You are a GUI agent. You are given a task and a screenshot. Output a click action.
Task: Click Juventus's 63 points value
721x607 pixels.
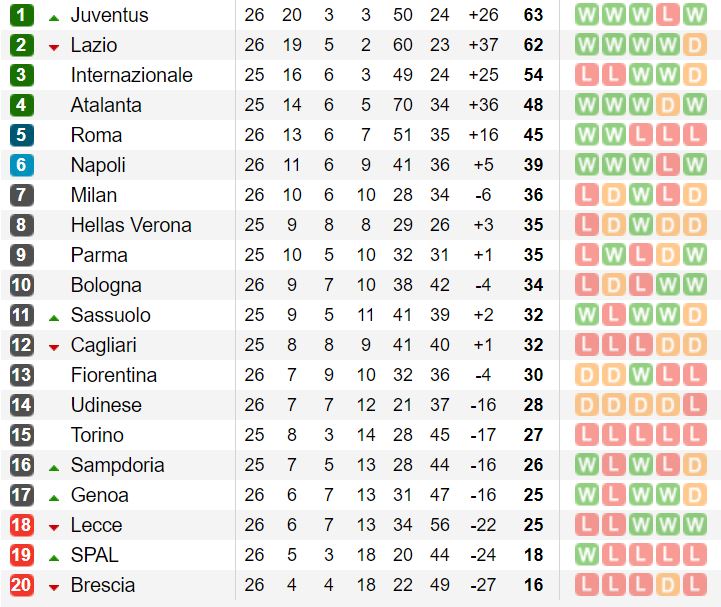click(x=533, y=15)
